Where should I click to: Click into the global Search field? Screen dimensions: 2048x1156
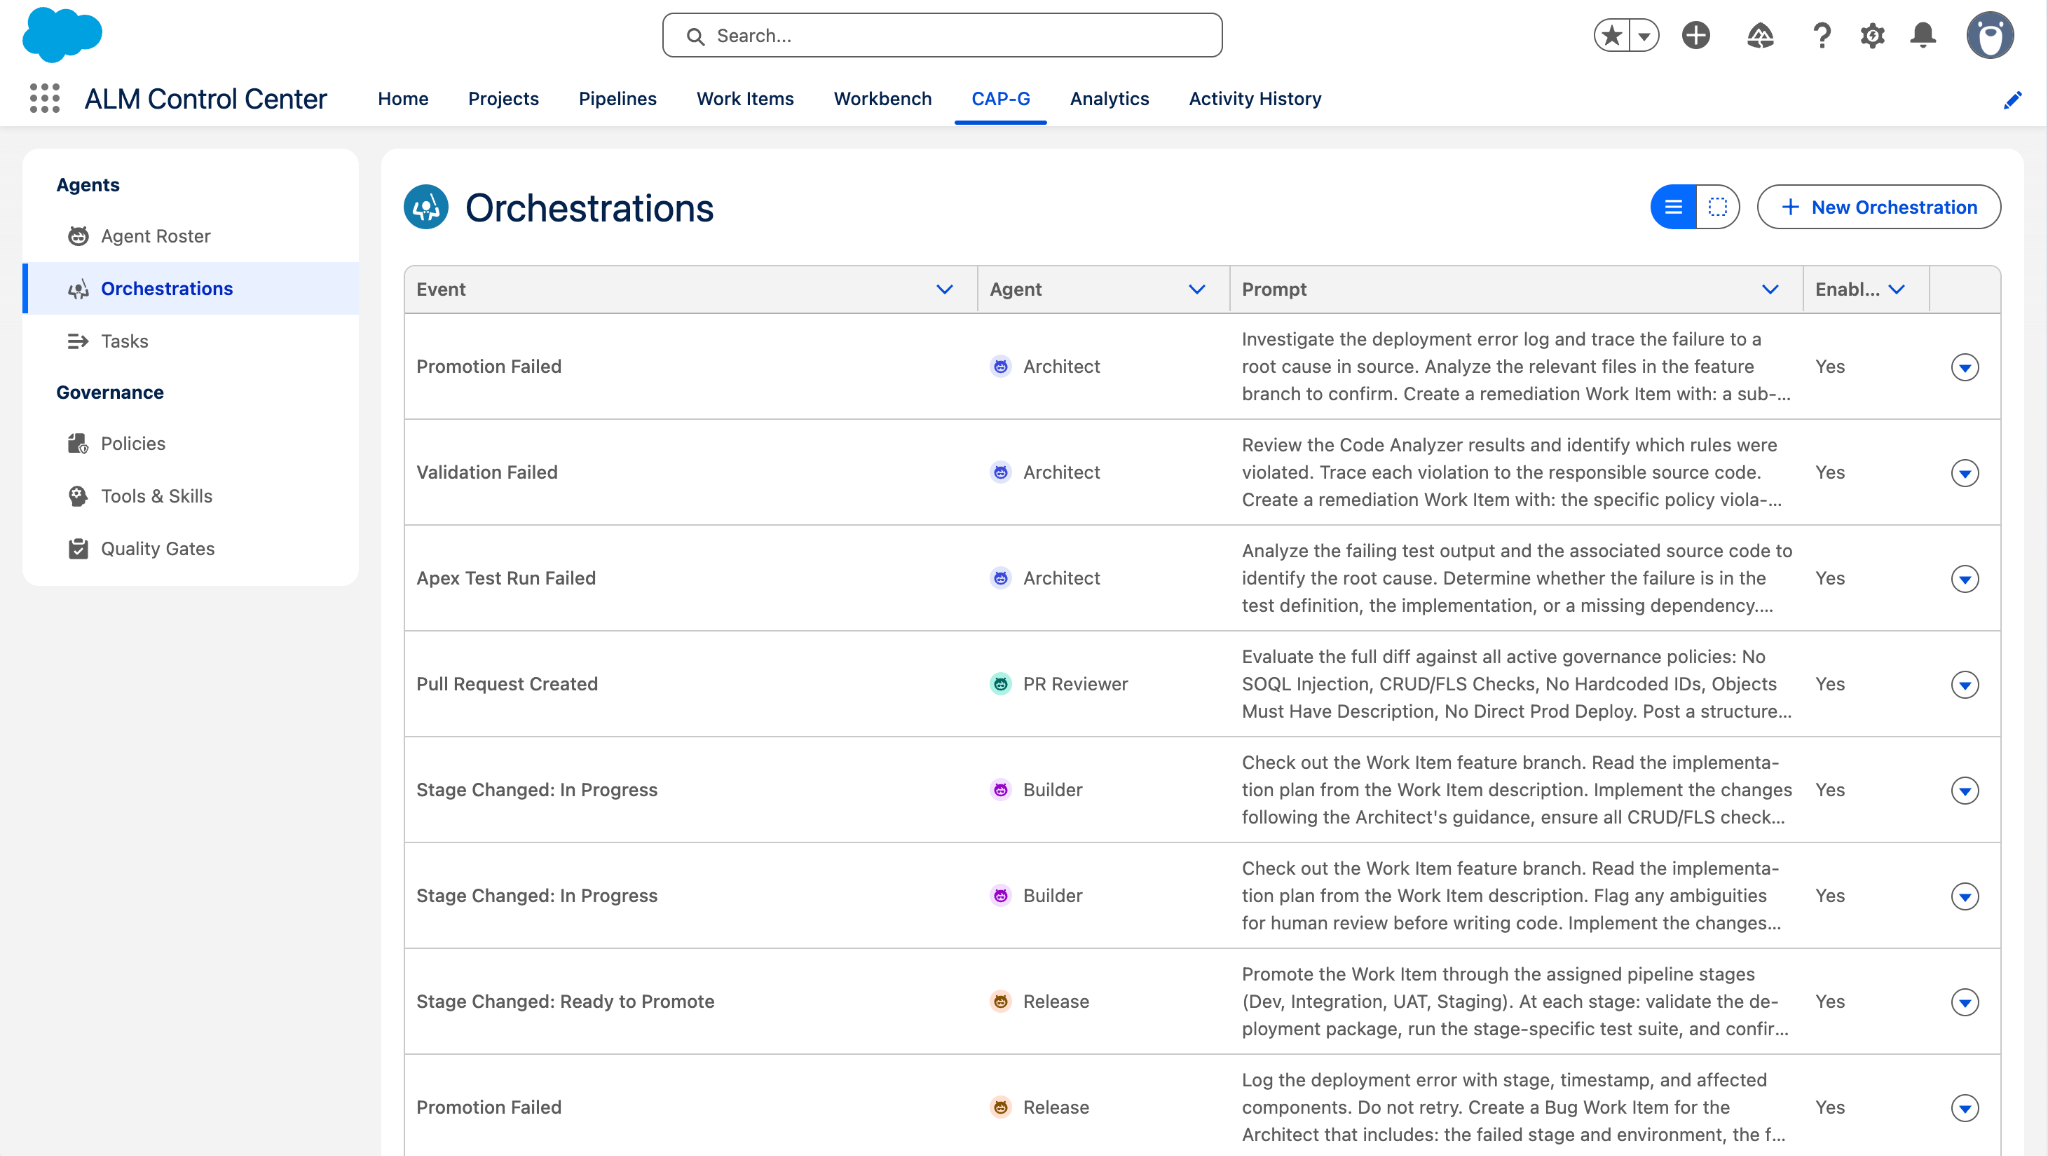(x=942, y=36)
